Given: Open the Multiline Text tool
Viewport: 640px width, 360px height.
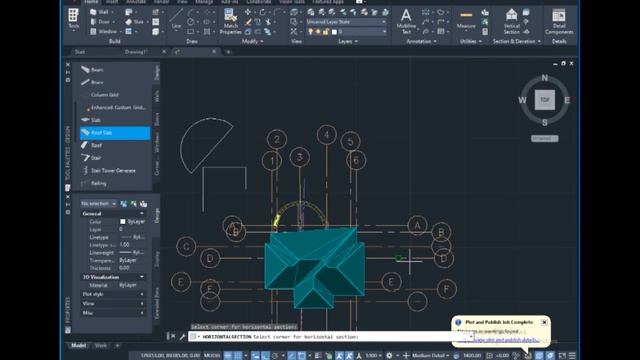Looking at the screenshot, I should (406, 21).
